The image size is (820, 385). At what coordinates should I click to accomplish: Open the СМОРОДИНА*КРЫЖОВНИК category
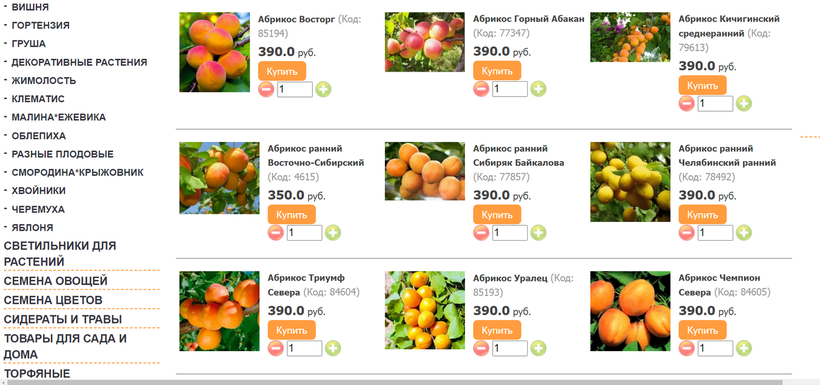pos(77,172)
